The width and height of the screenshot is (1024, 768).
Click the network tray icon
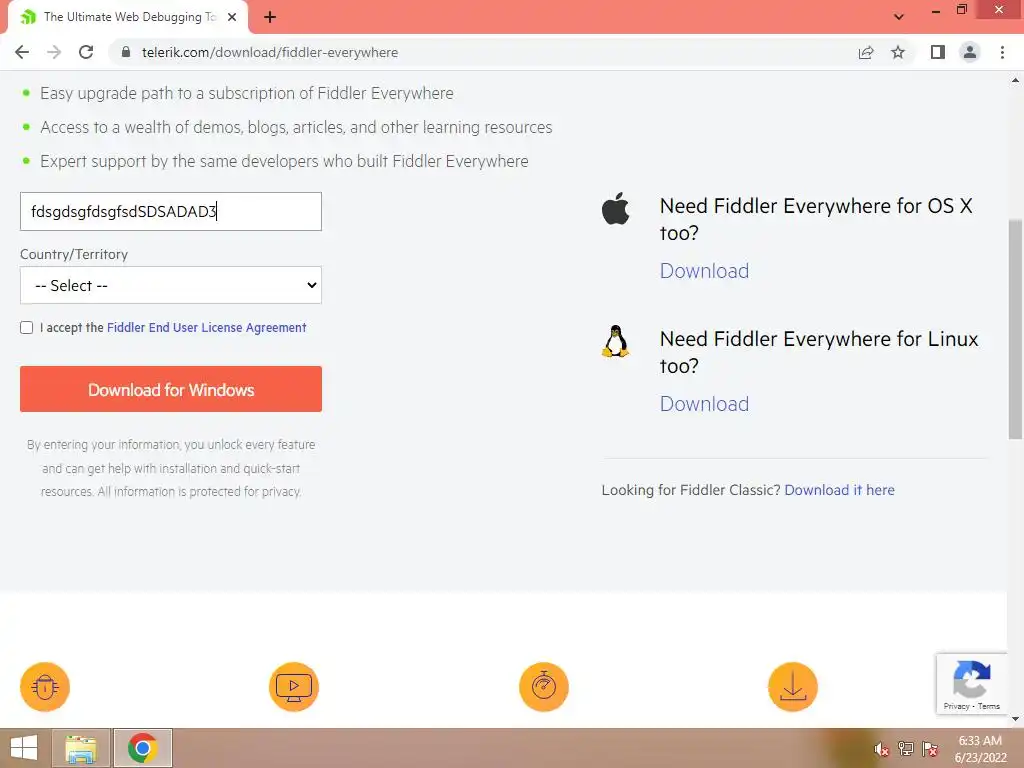906,749
